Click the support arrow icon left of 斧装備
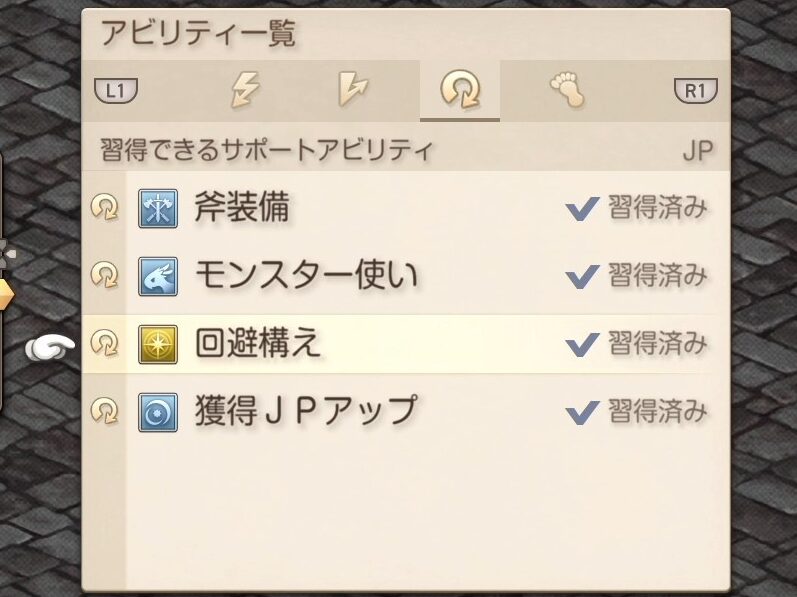The width and height of the screenshot is (797, 597). (x=104, y=209)
